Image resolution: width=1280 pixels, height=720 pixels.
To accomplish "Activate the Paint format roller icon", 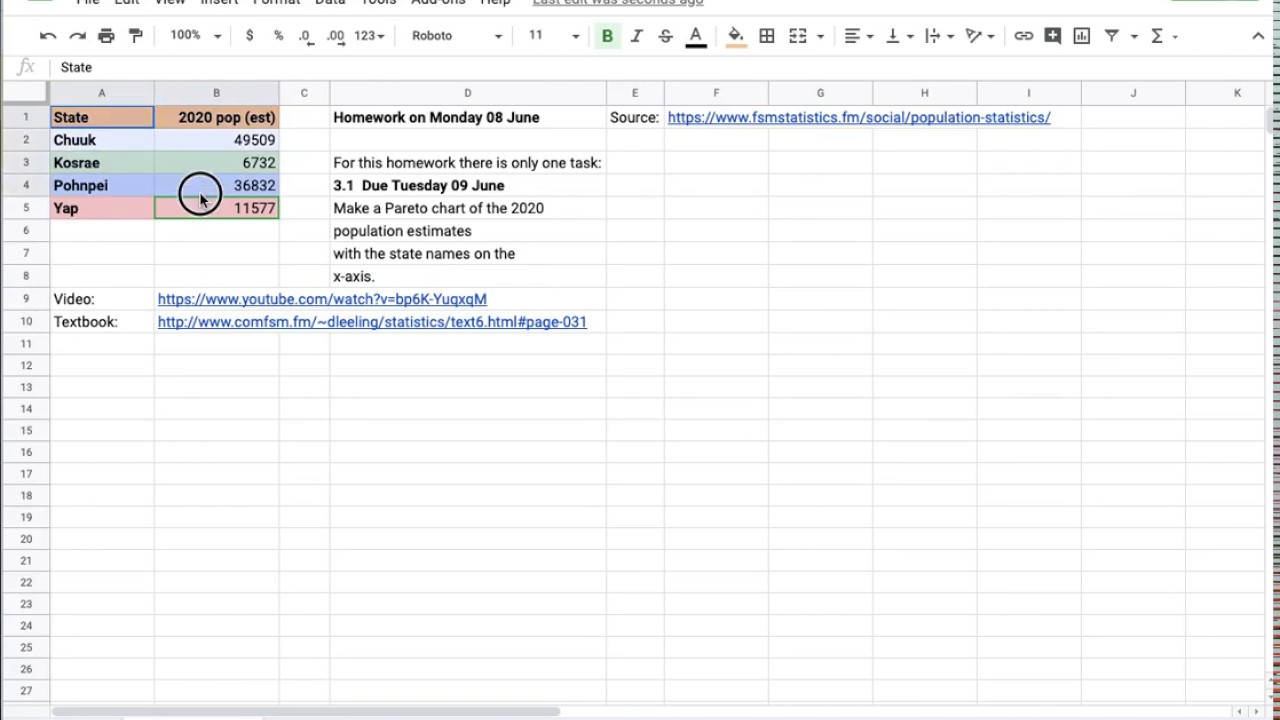I will click(136, 36).
